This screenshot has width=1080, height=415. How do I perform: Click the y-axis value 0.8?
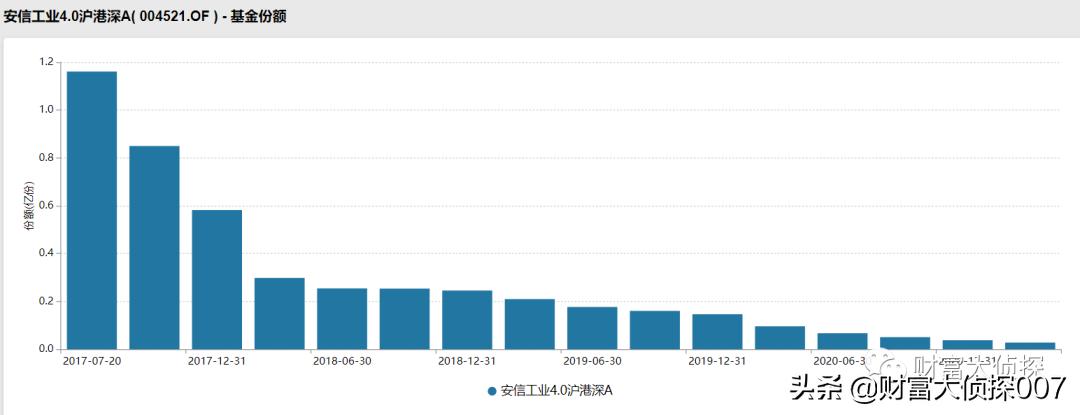pos(46,158)
